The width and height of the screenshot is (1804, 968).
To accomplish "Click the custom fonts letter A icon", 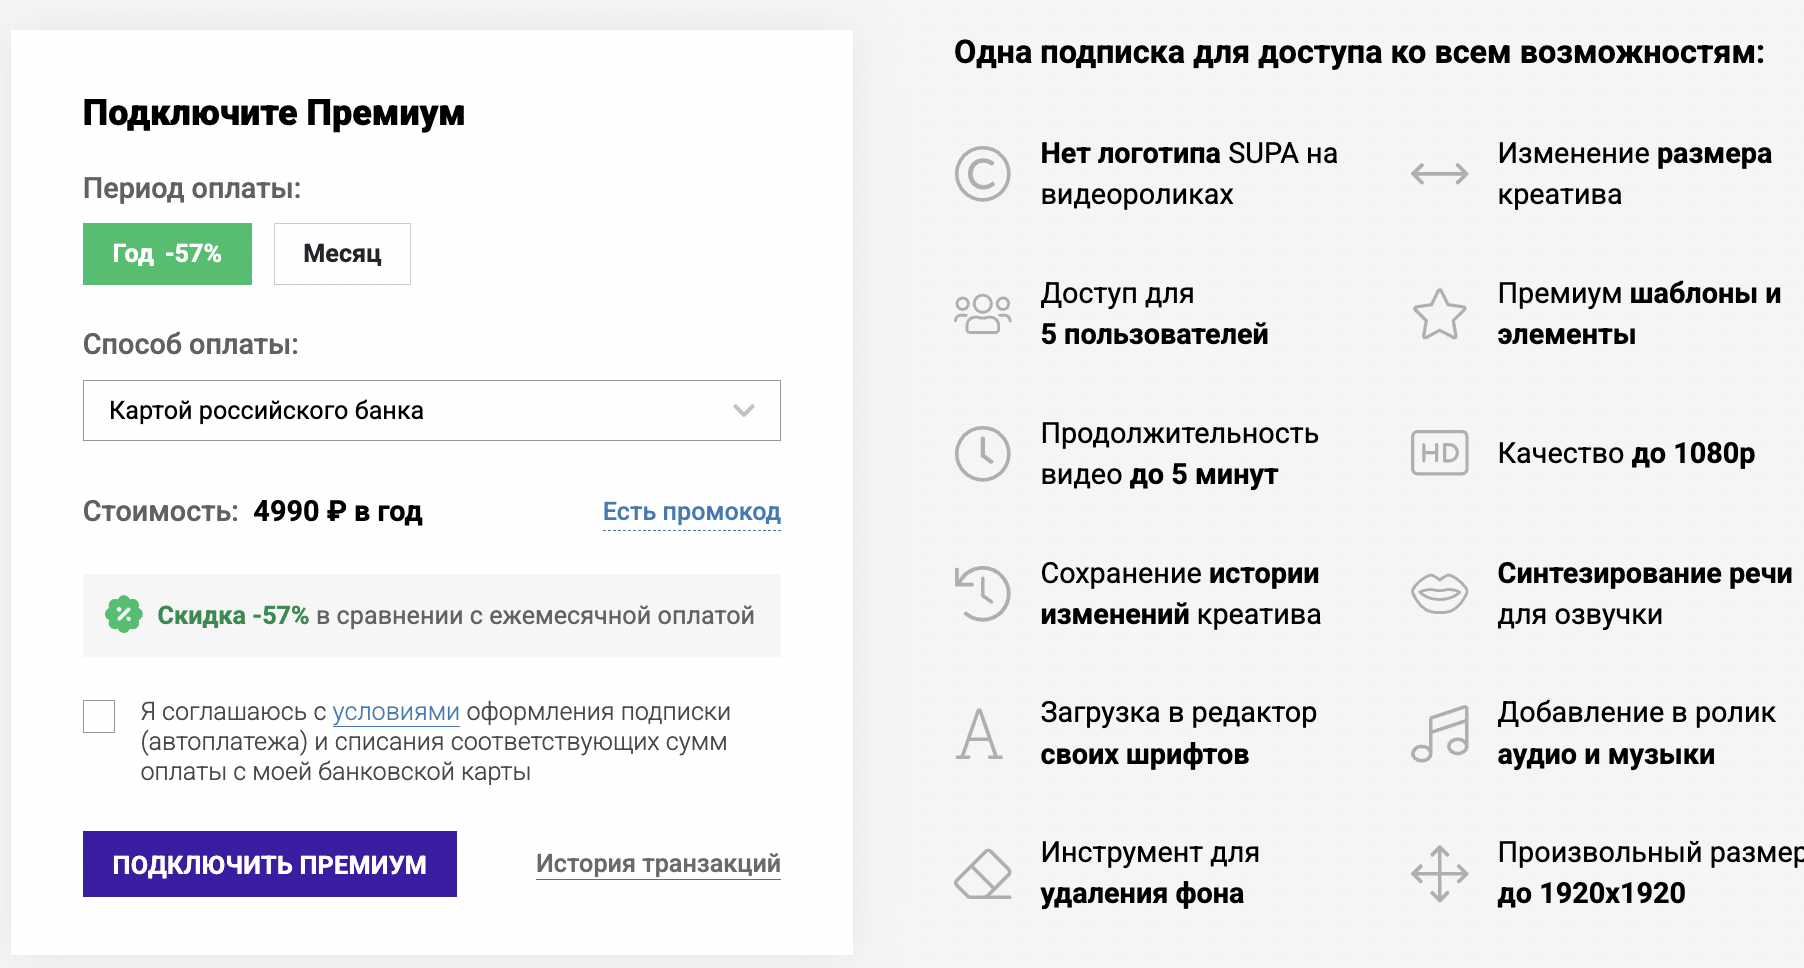I will click(x=979, y=734).
